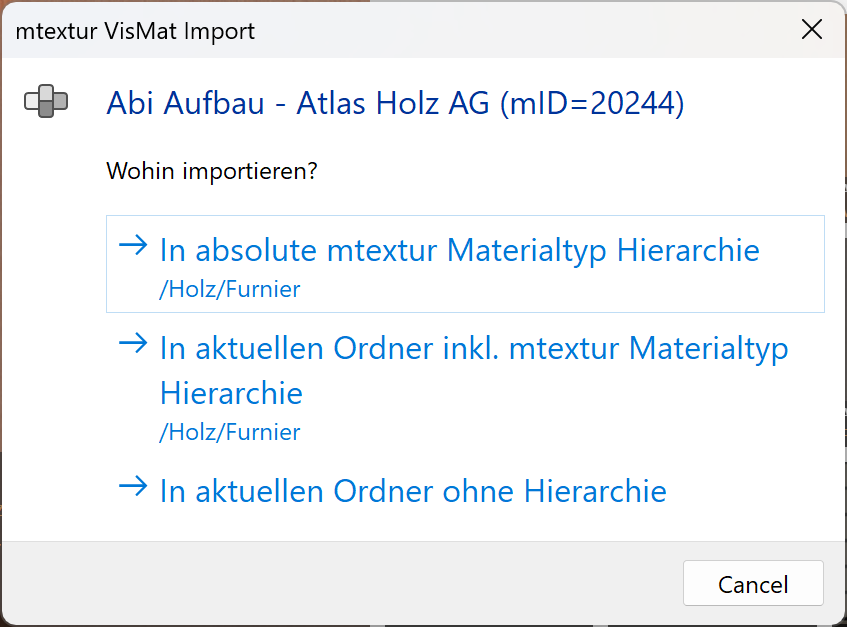Click the Cancel button
The width and height of the screenshot is (847, 627).
[x=753, y=583]
